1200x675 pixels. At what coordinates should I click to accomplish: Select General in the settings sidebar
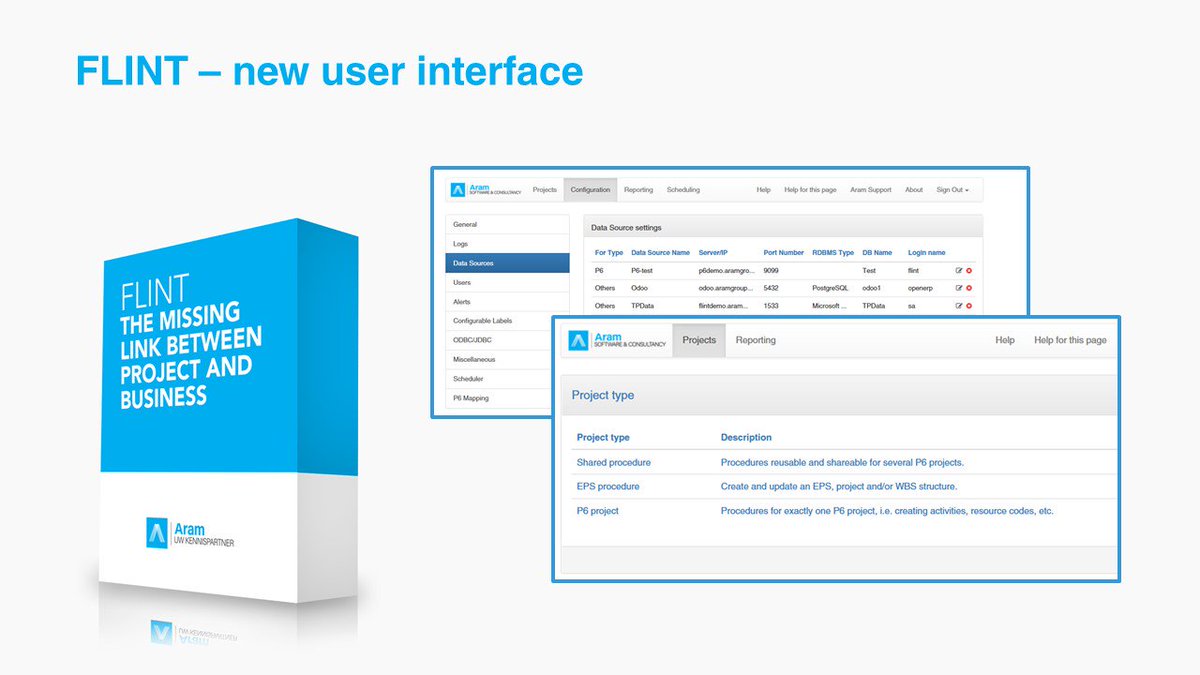[x=508, y=225]
